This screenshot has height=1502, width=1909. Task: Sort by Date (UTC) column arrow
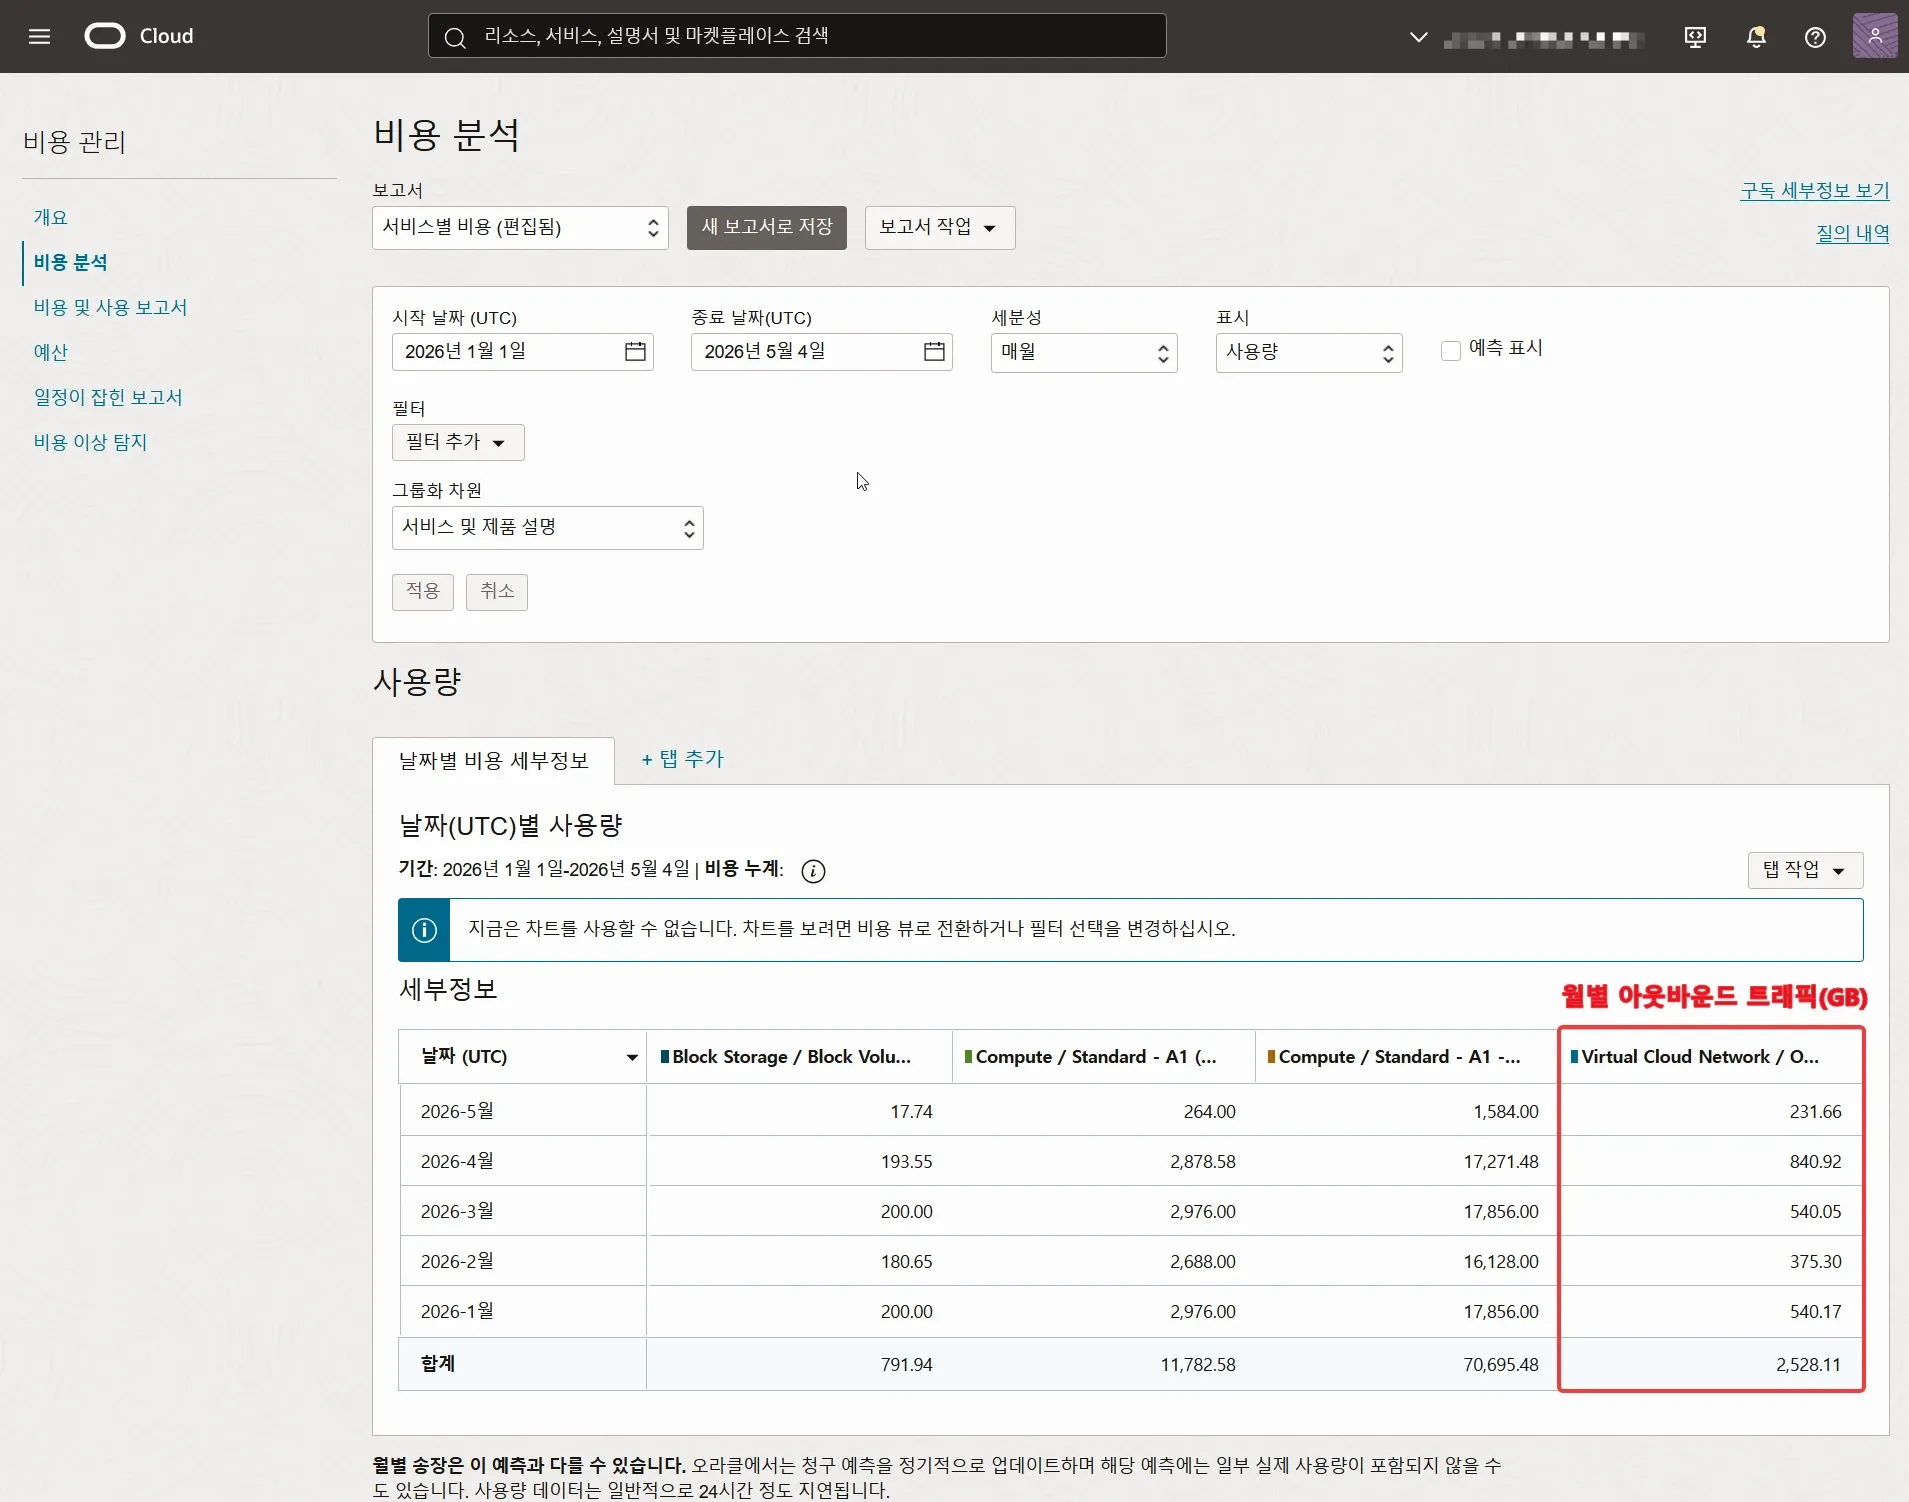[632, 1058]
